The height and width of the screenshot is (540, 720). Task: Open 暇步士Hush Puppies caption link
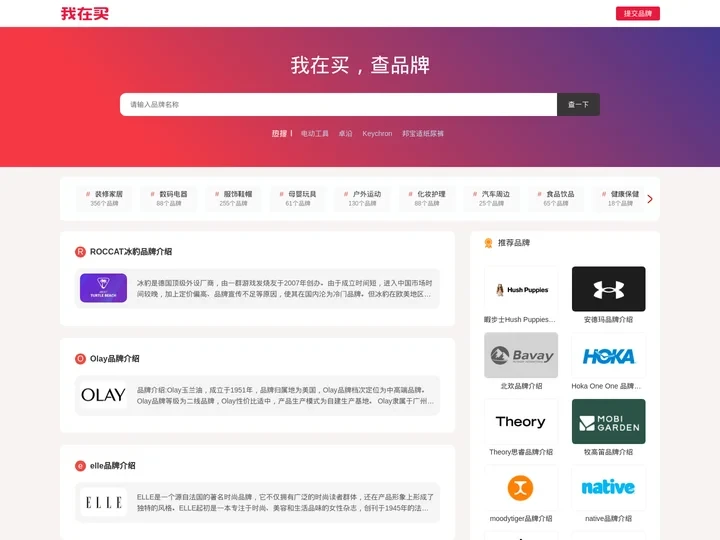[x=519, y=320]
